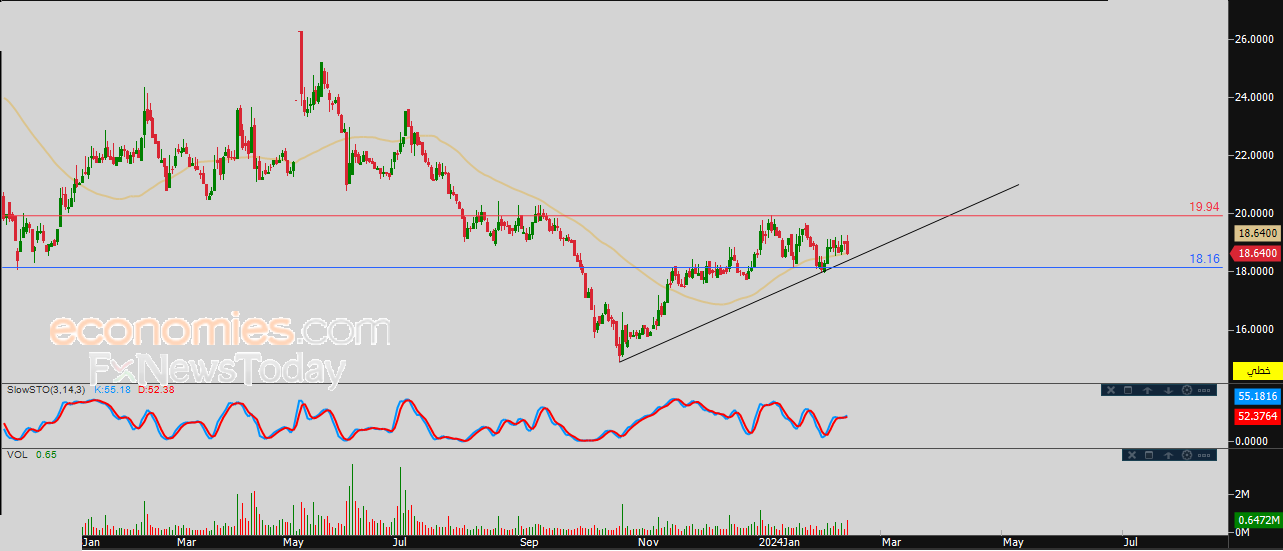Maximize the SlowSTO indicator panel
This screenshot has height=551, width=1283.
[x=1128, y=390]
